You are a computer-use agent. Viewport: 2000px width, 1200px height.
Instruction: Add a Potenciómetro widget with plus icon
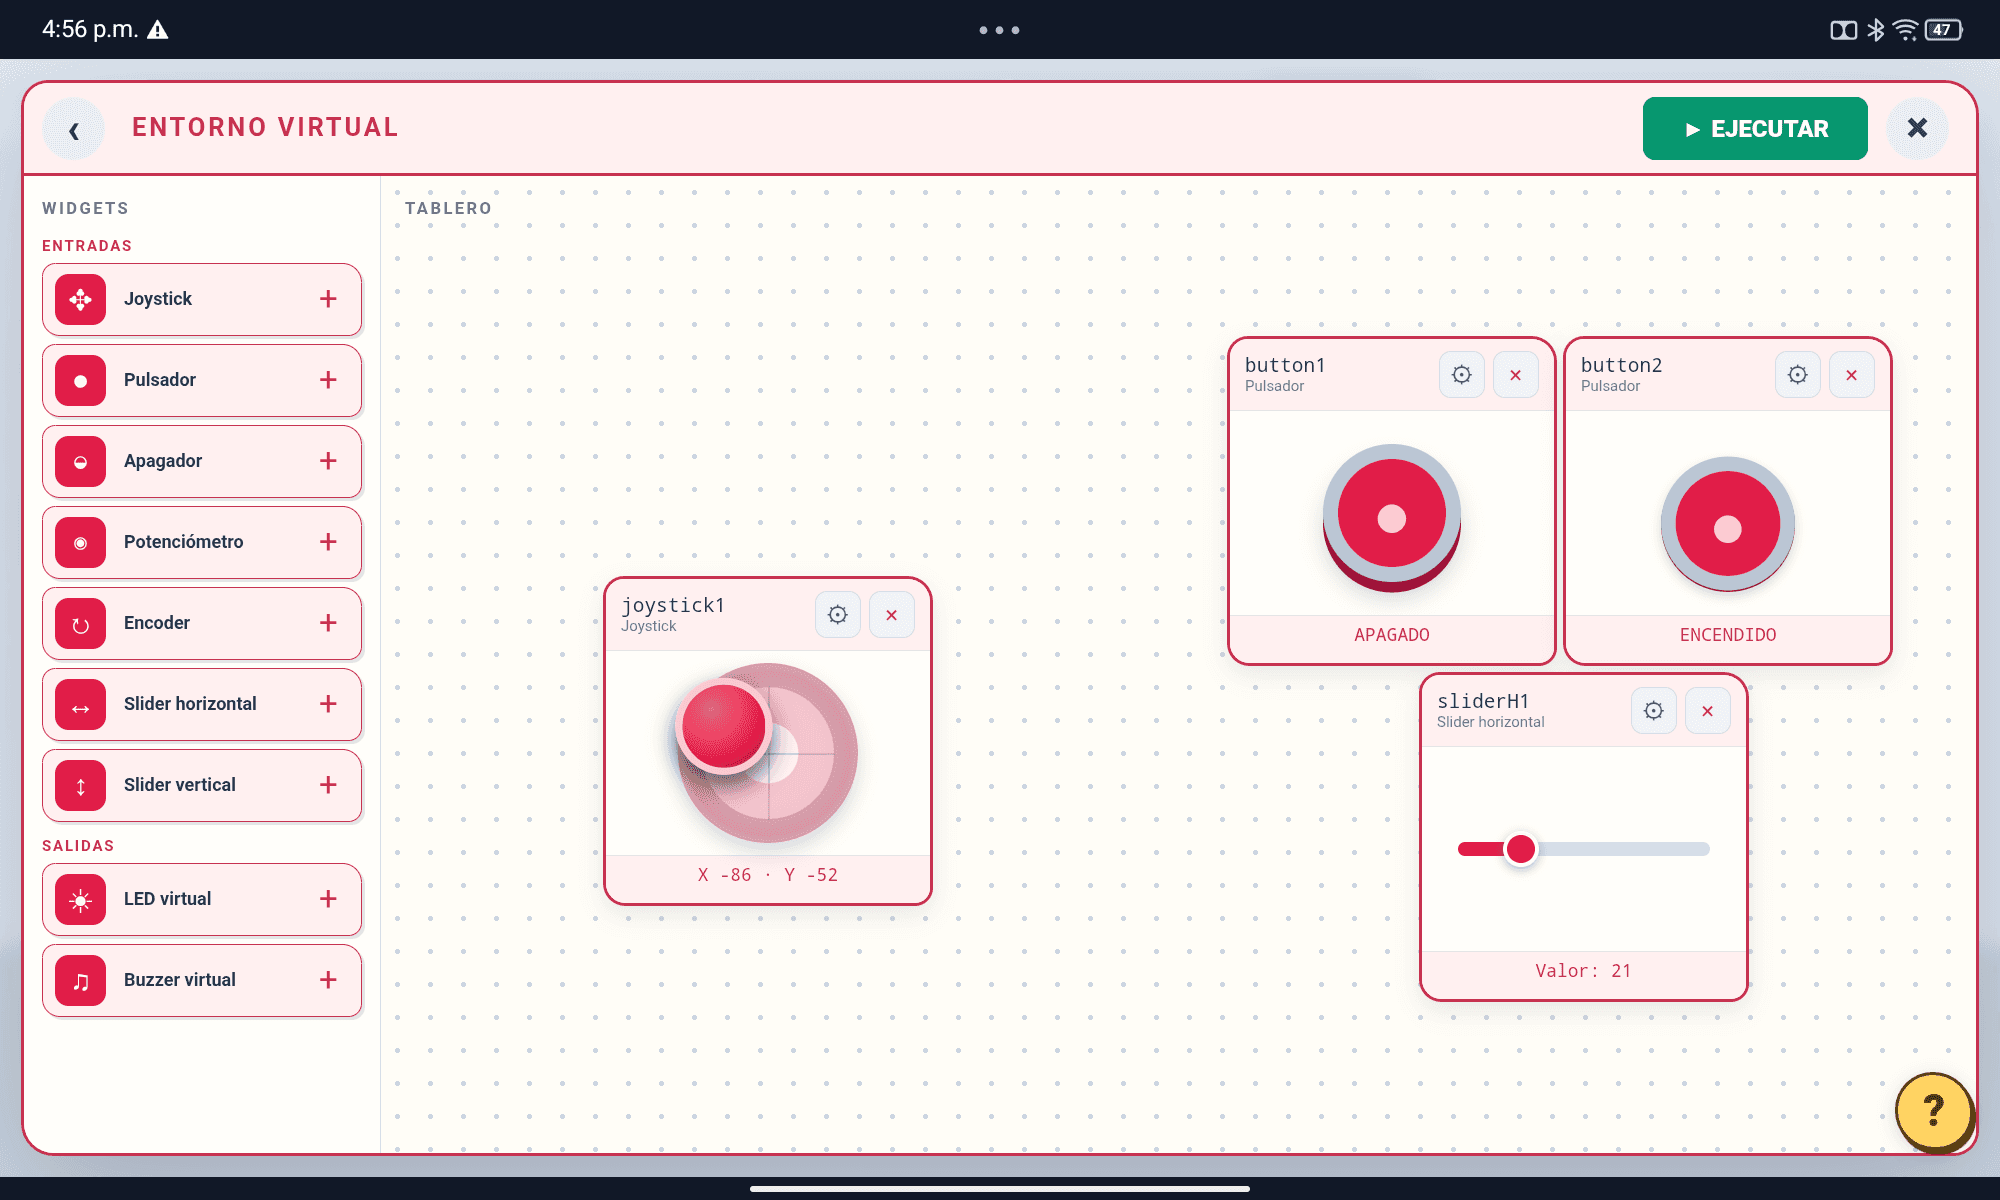coord(328,542)
